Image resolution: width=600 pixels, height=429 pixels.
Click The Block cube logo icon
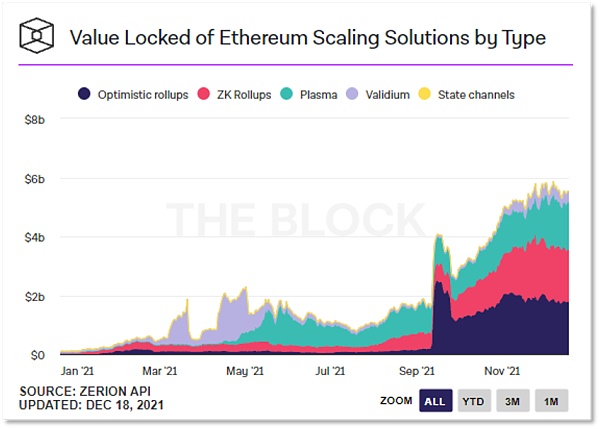click(36, 36)
